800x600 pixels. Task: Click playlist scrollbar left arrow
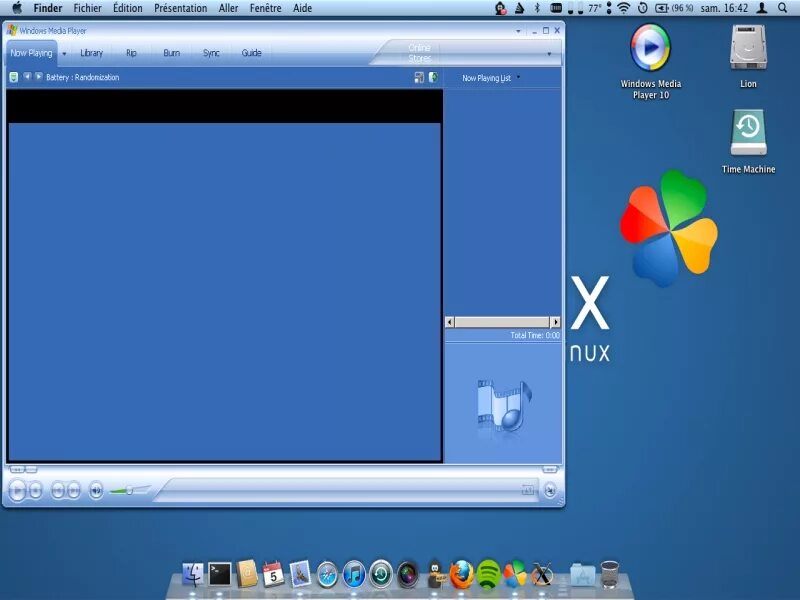449,322
